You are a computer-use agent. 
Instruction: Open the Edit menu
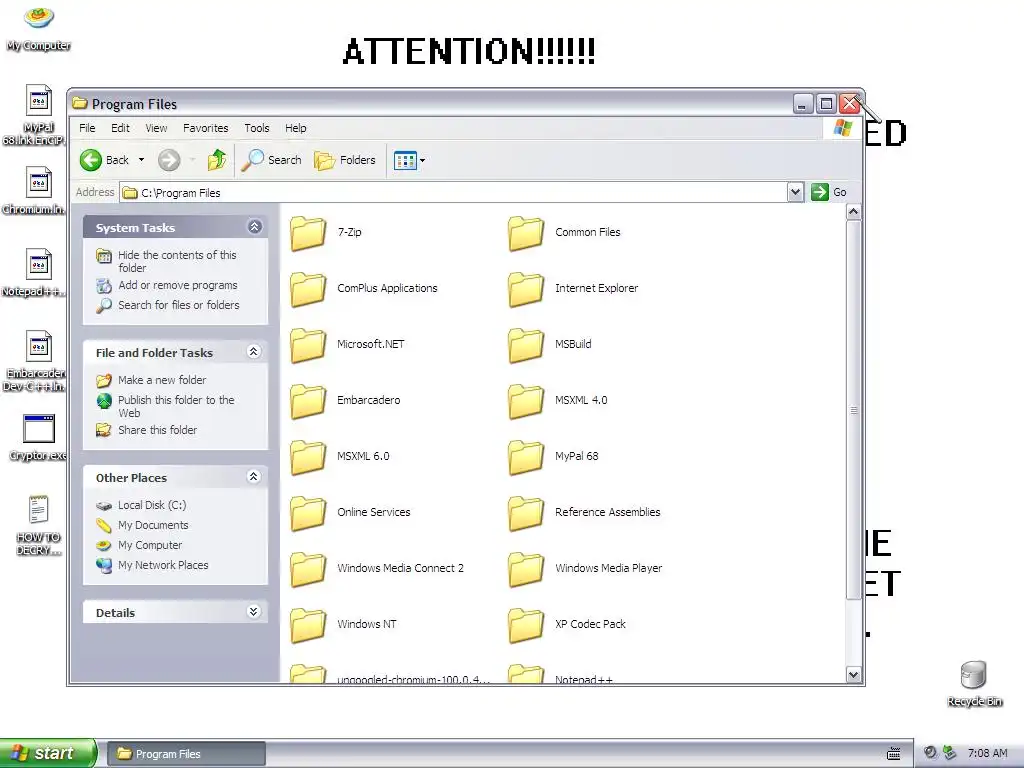point(120,128)
